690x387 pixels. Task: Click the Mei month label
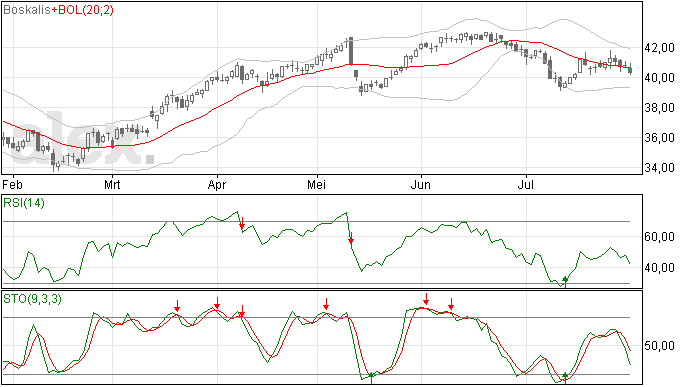click(316, 184)
